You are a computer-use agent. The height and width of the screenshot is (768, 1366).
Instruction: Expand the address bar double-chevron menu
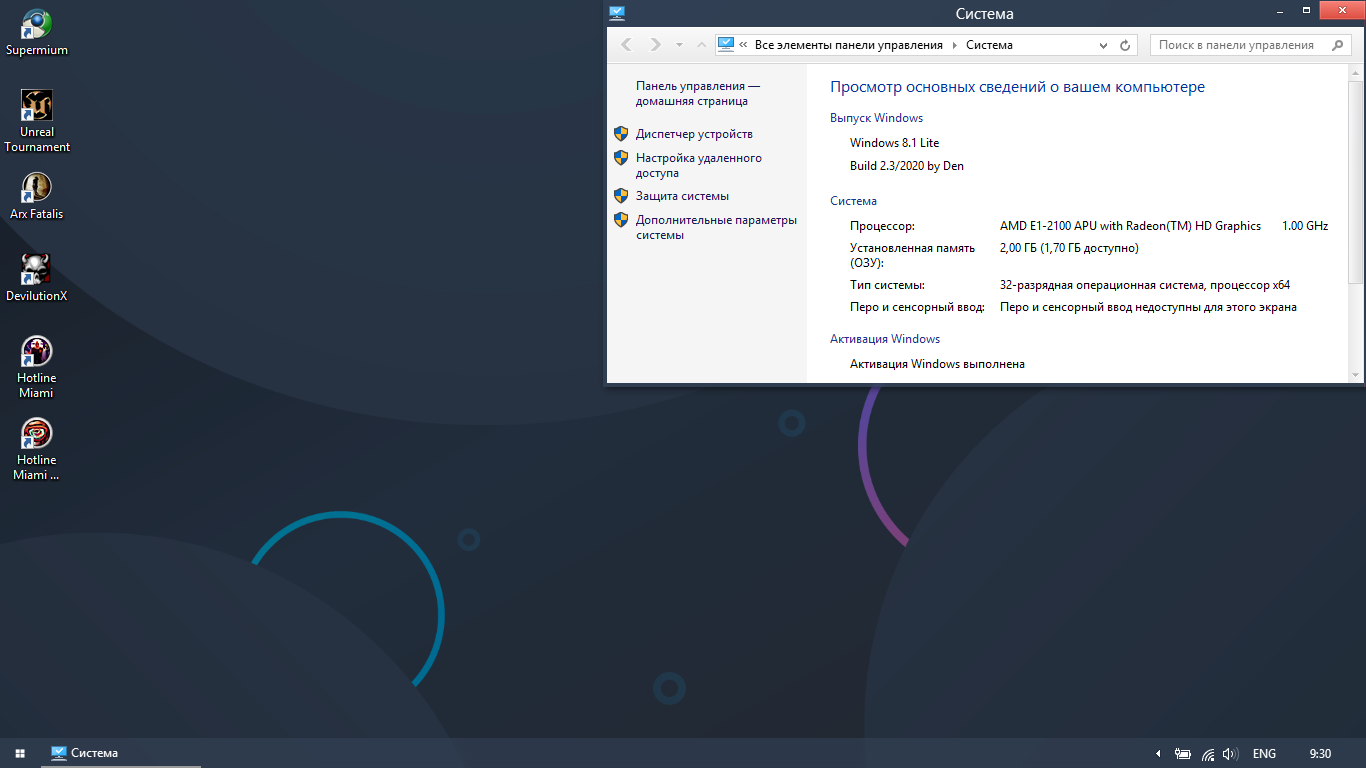coord(743,45)
